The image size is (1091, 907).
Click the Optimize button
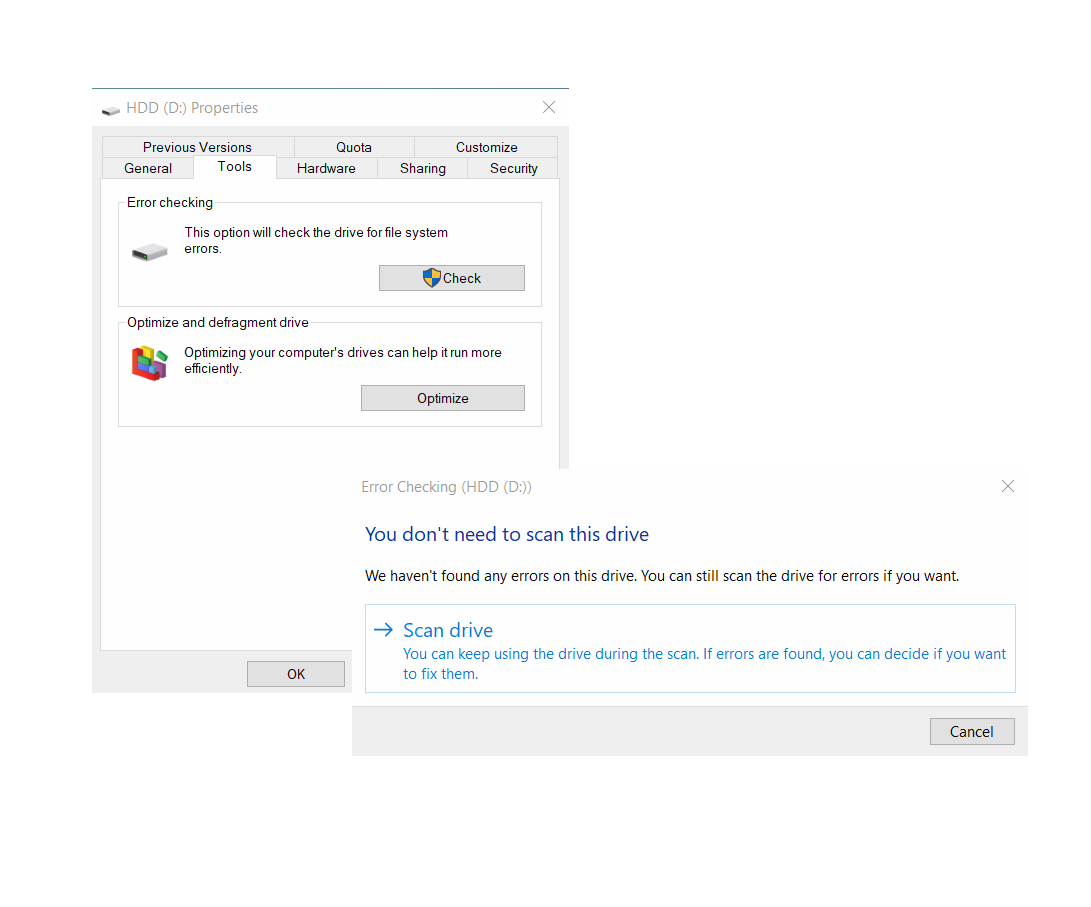[443, 399]
